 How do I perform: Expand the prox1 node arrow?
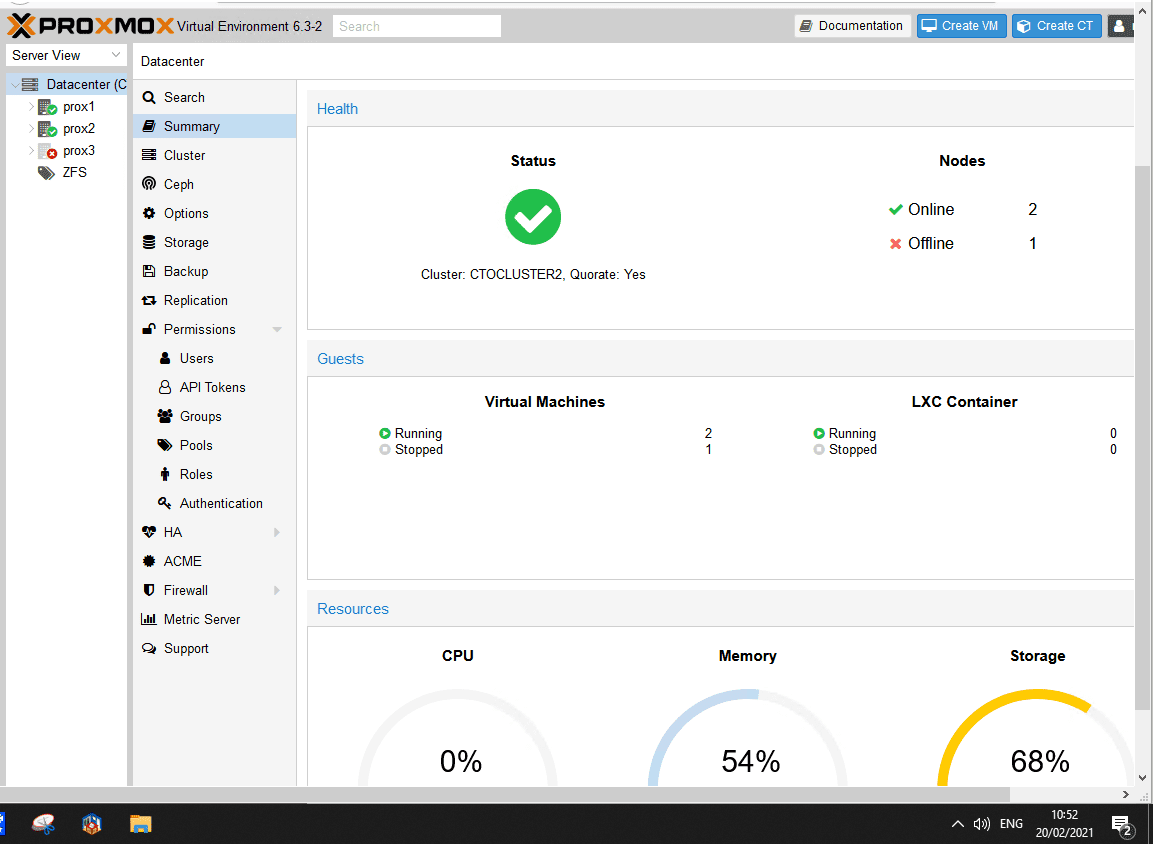coord(32,107)
